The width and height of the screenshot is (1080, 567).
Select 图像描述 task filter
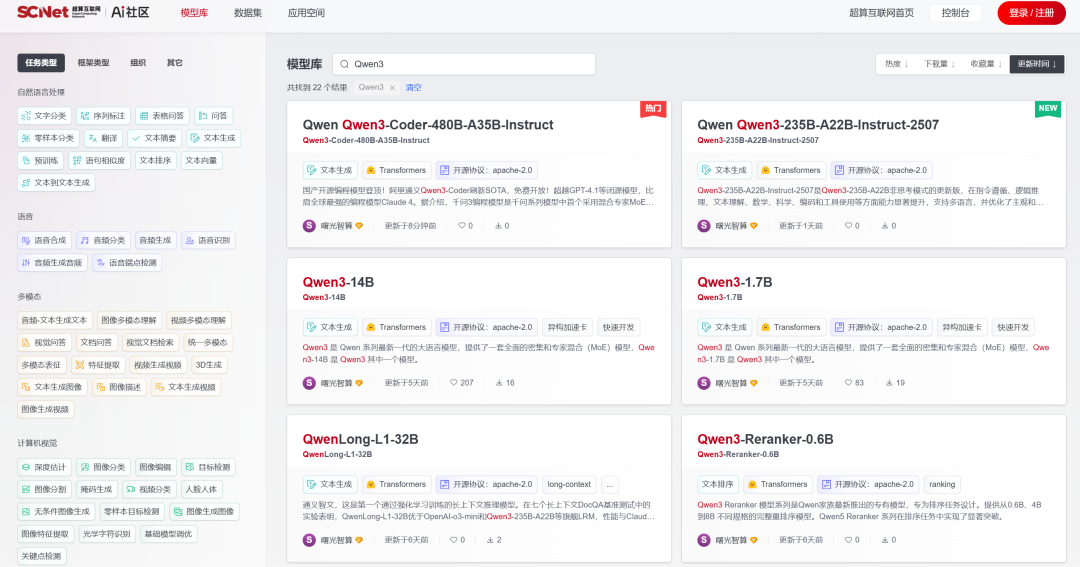(x=118, y=387)
